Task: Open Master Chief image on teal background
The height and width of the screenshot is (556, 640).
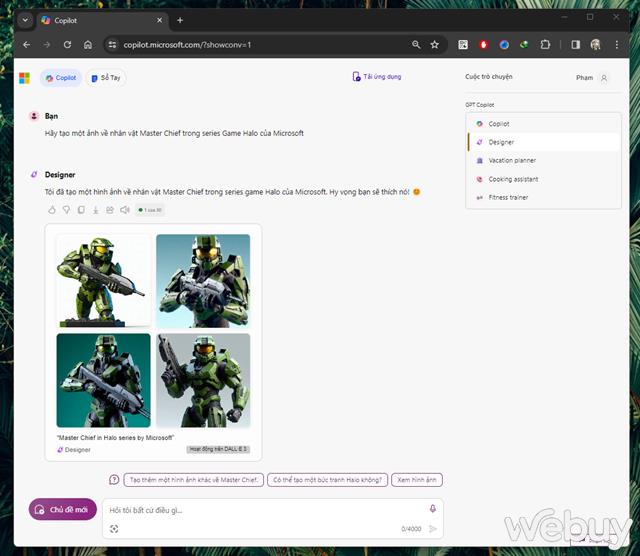Action: [103, 380]
